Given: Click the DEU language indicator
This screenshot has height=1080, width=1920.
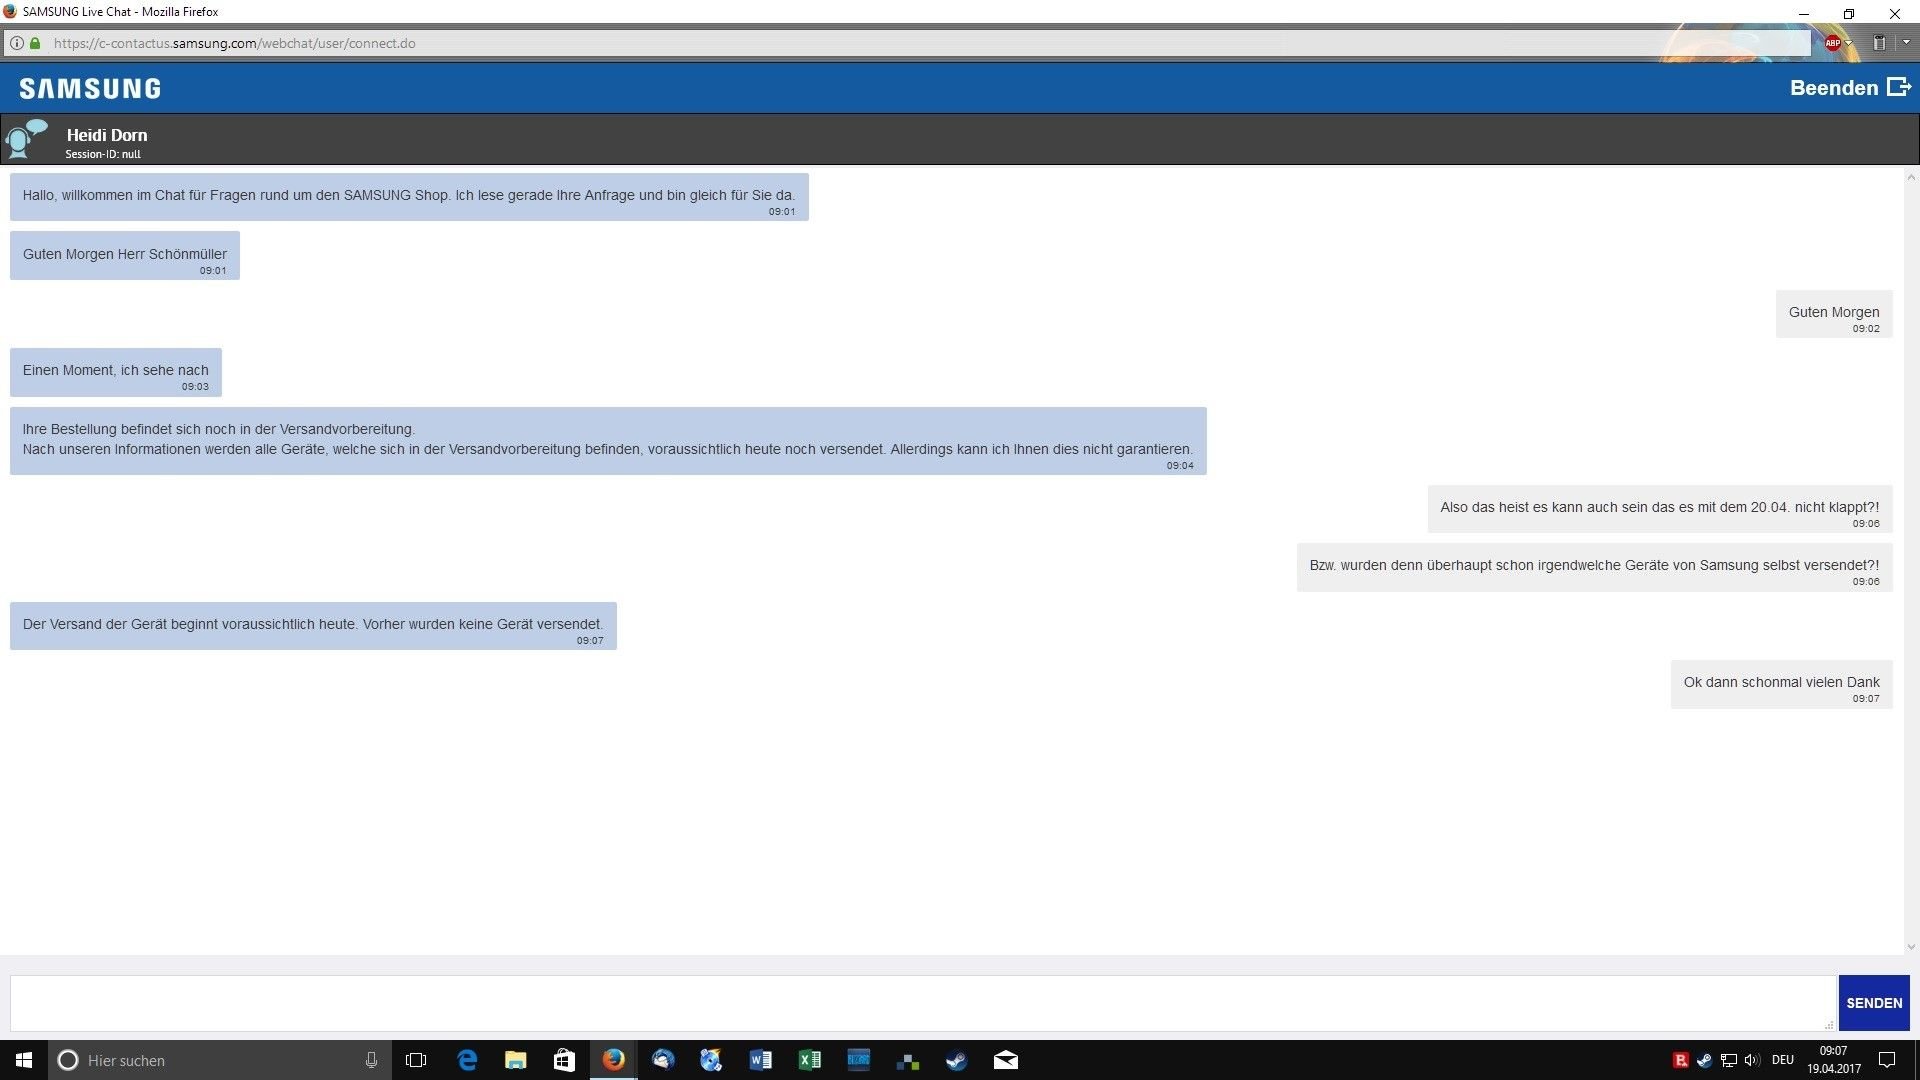Looking at the screenshot, I should (x=1783, y=1060).
